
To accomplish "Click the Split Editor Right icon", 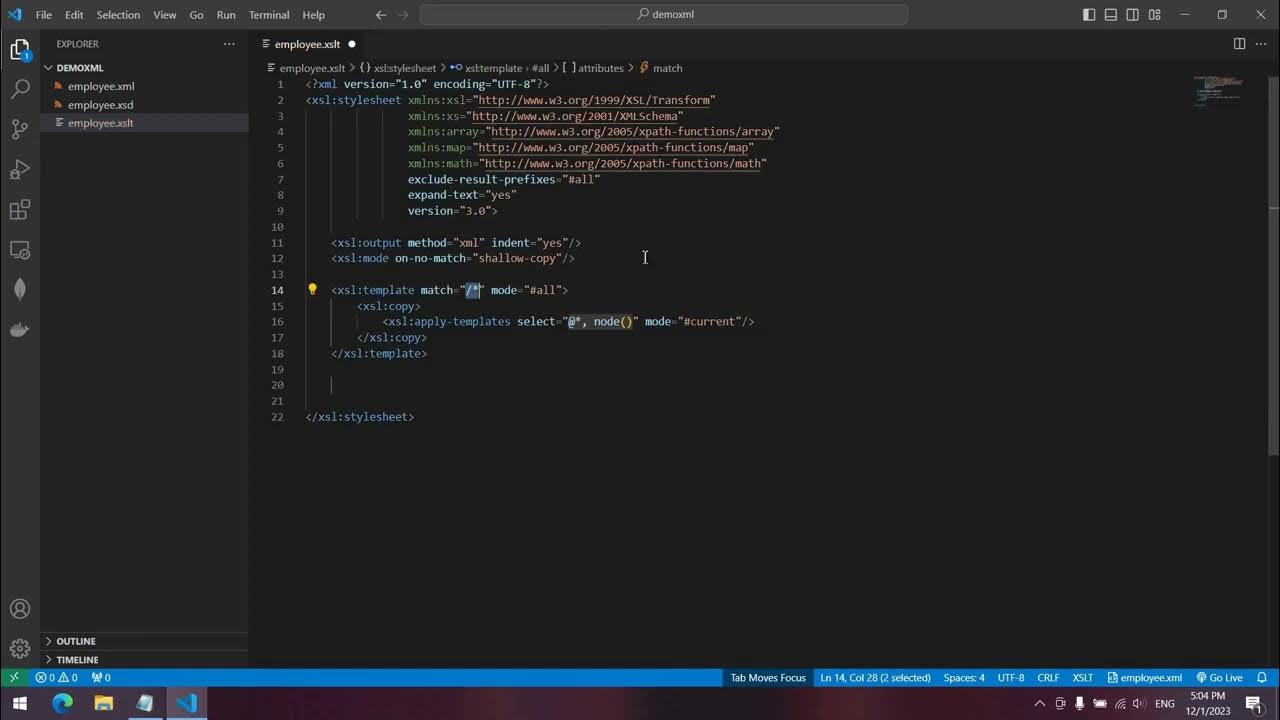I will tap(1239, 44).
